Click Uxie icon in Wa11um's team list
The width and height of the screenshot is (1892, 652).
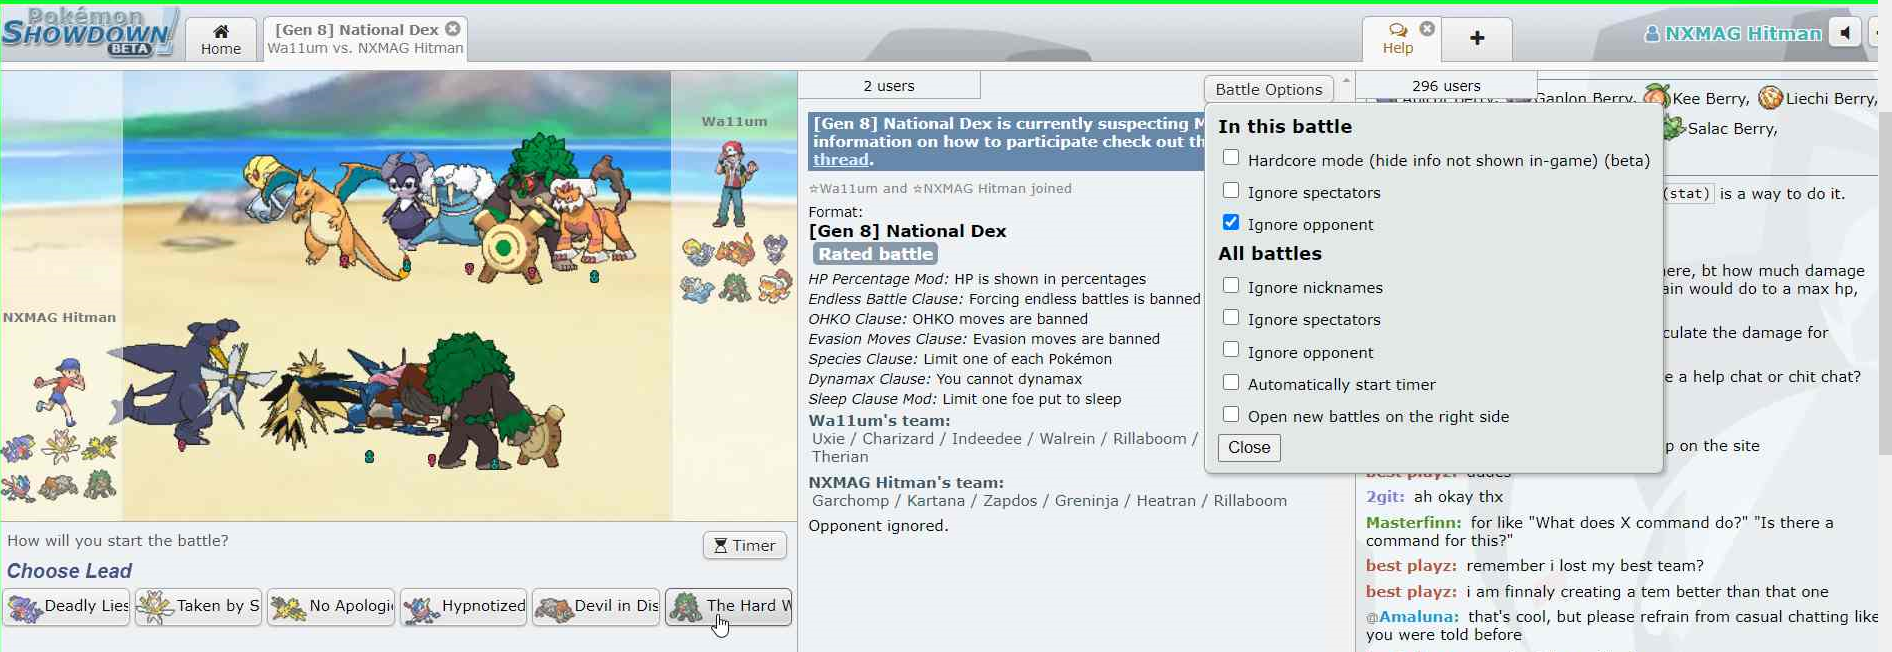pos(698,252)
